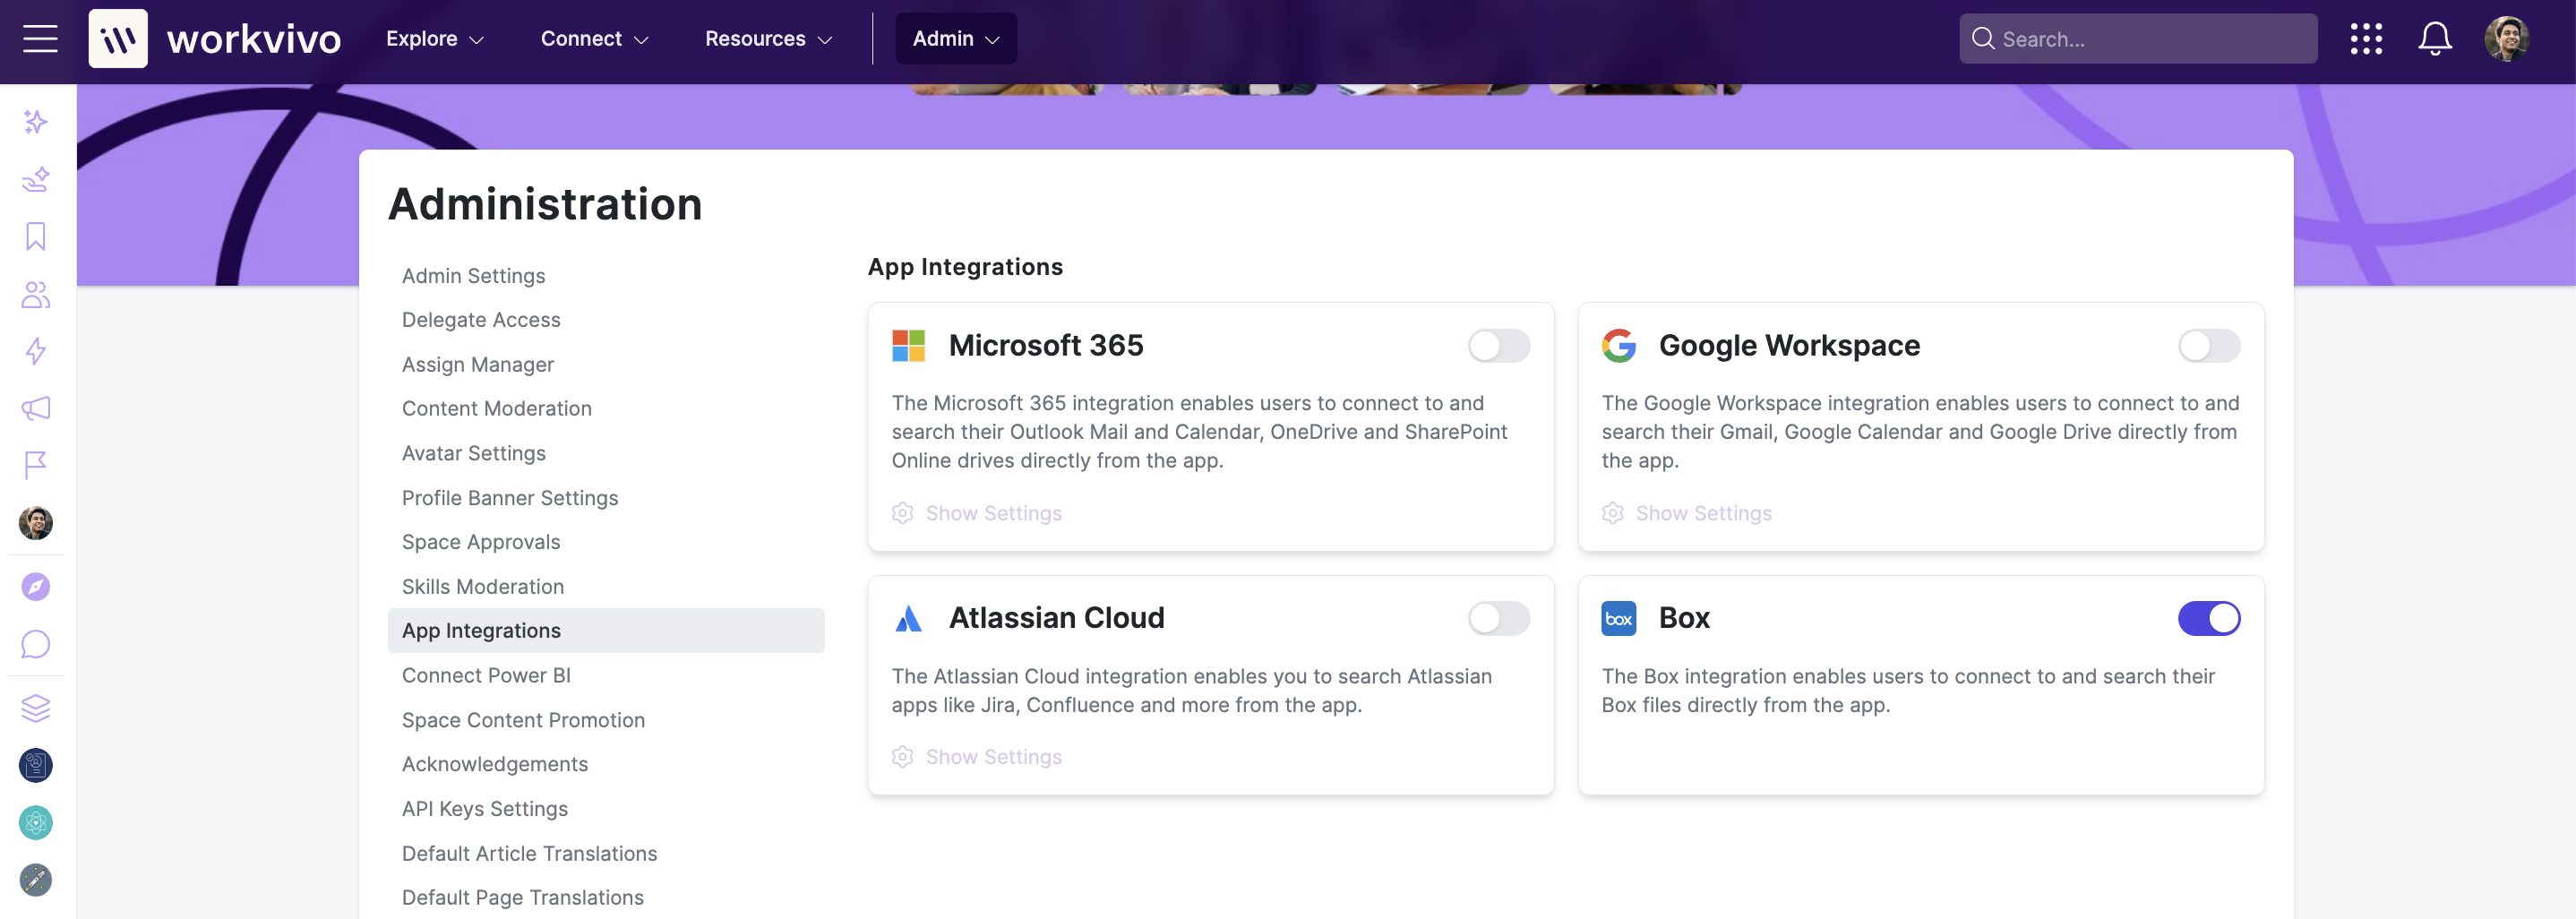Screen dimensions: 2576x919
Task: Open Acknowledgements
Action: (494, 764)
